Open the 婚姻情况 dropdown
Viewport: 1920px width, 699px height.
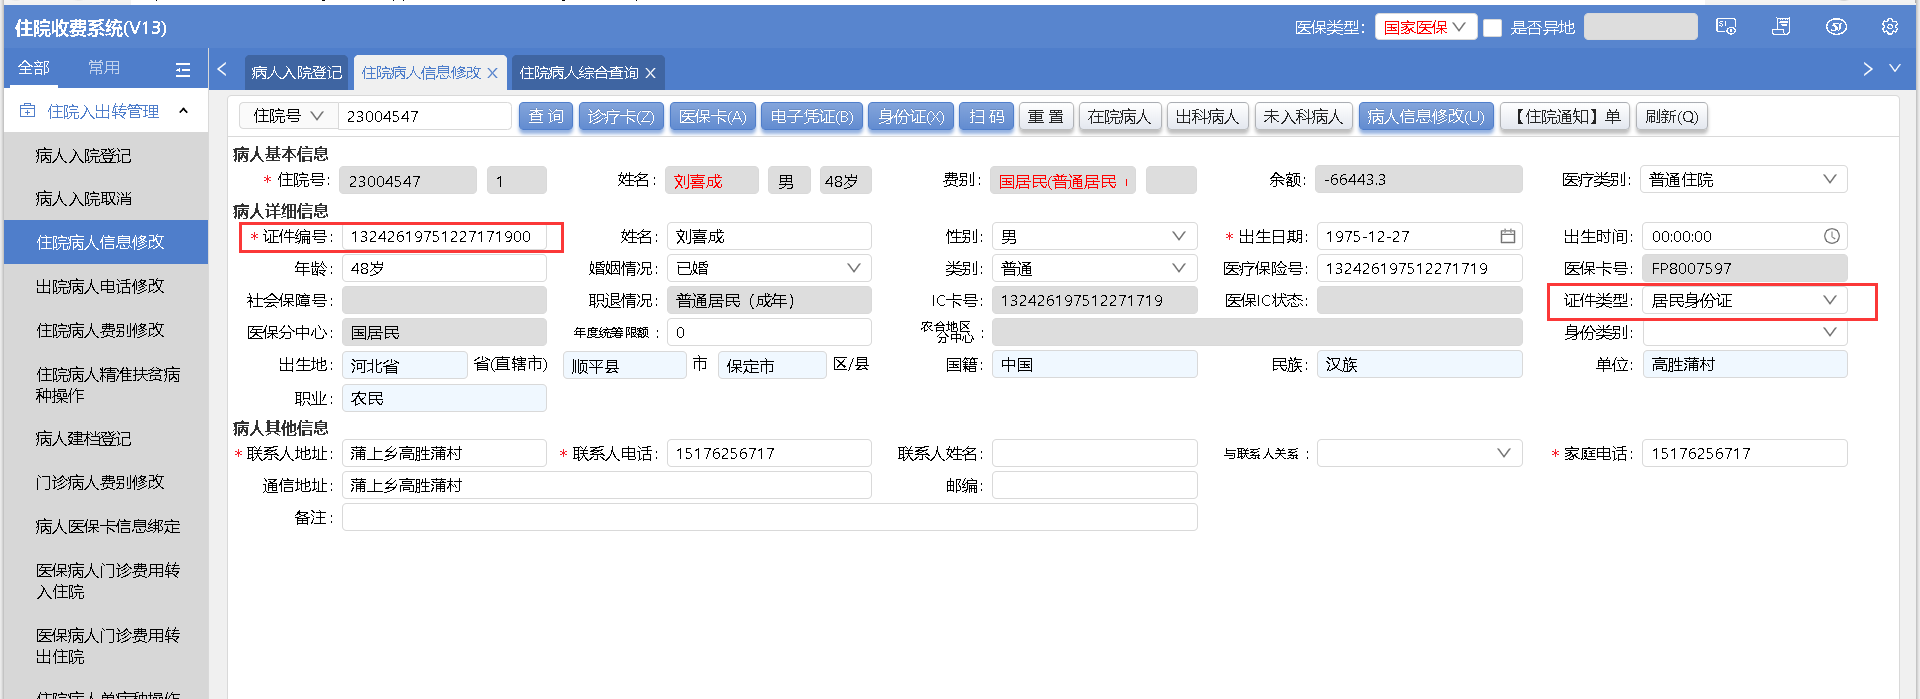tap(769, 268)
